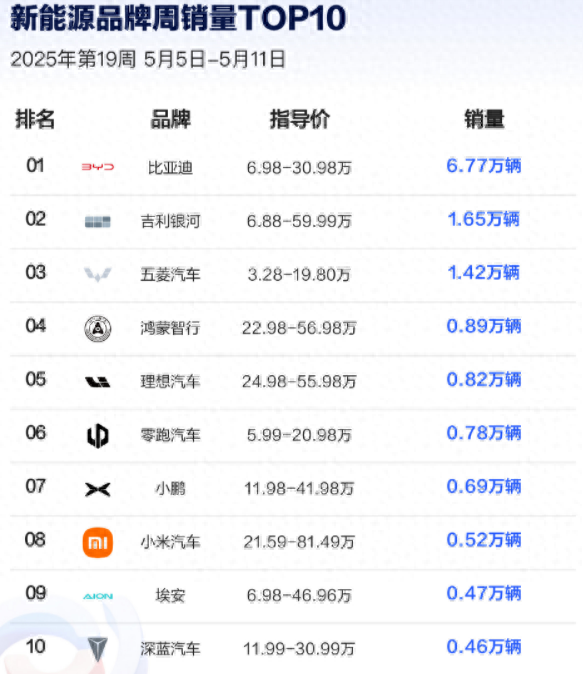
Task: Select the 22.98-56.98万 price range
Action: 299,328
